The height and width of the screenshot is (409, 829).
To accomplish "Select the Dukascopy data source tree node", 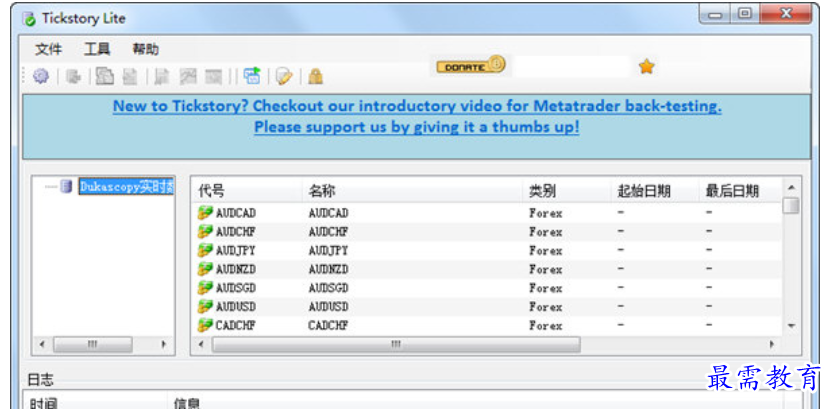I will click(126, 187).
